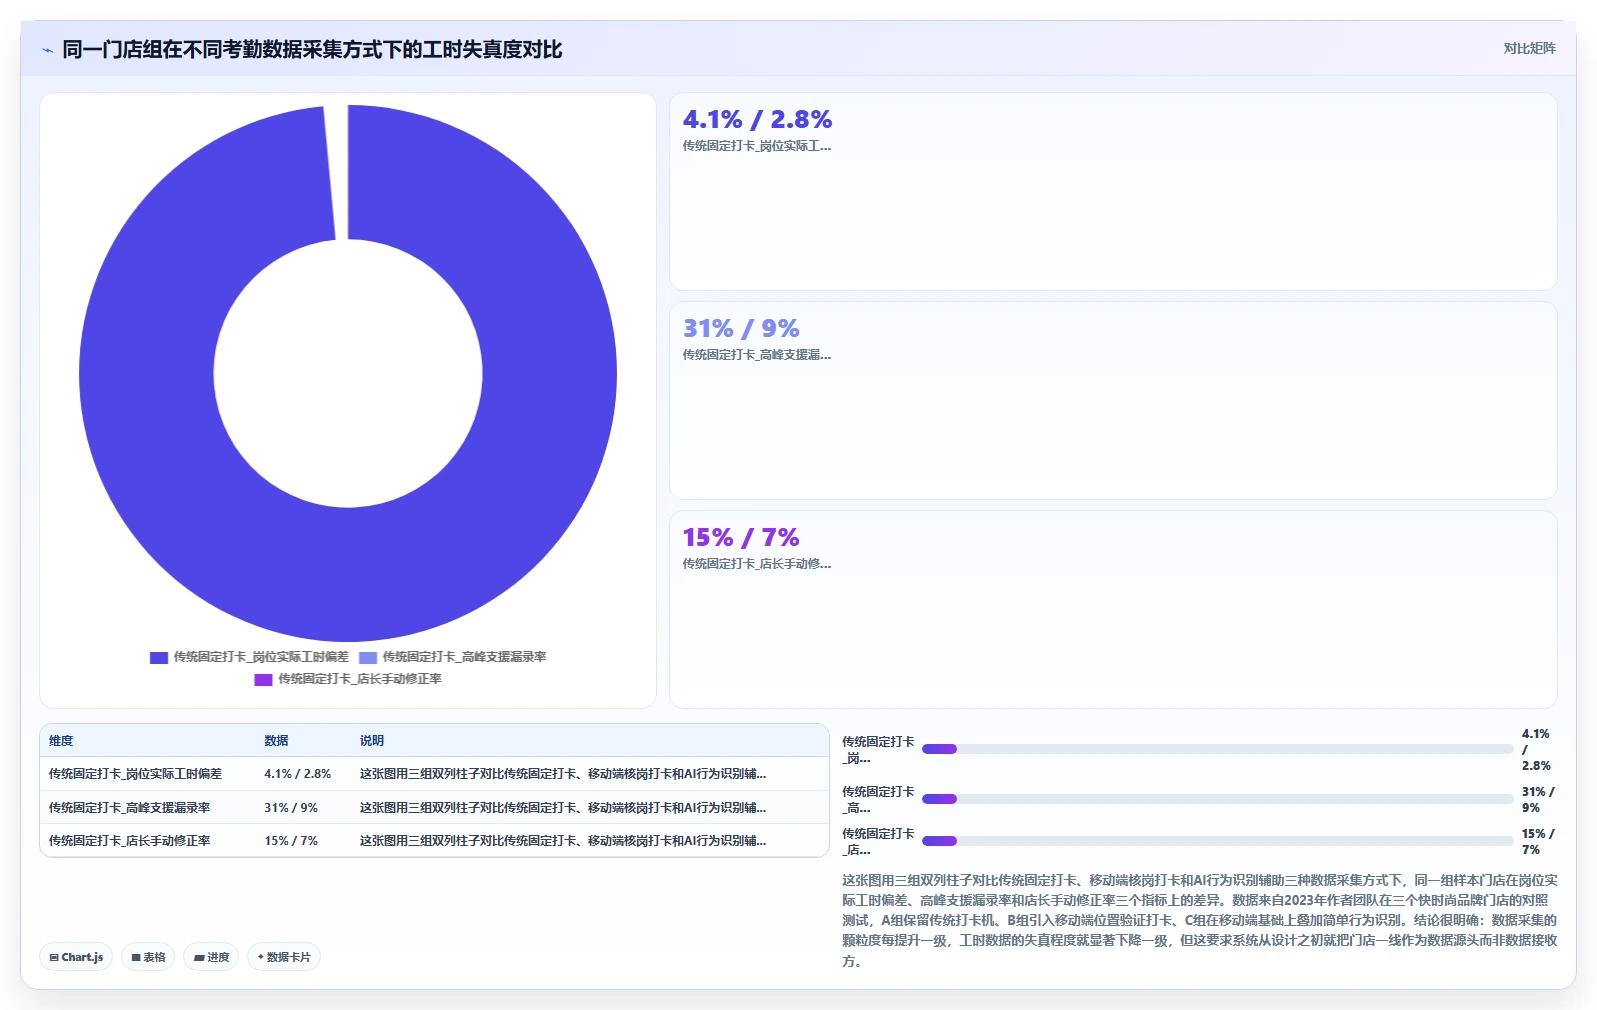This screenshot has height=1010, width=1597.
Task: Click the 说明 table column header
Action: point(372,741)
